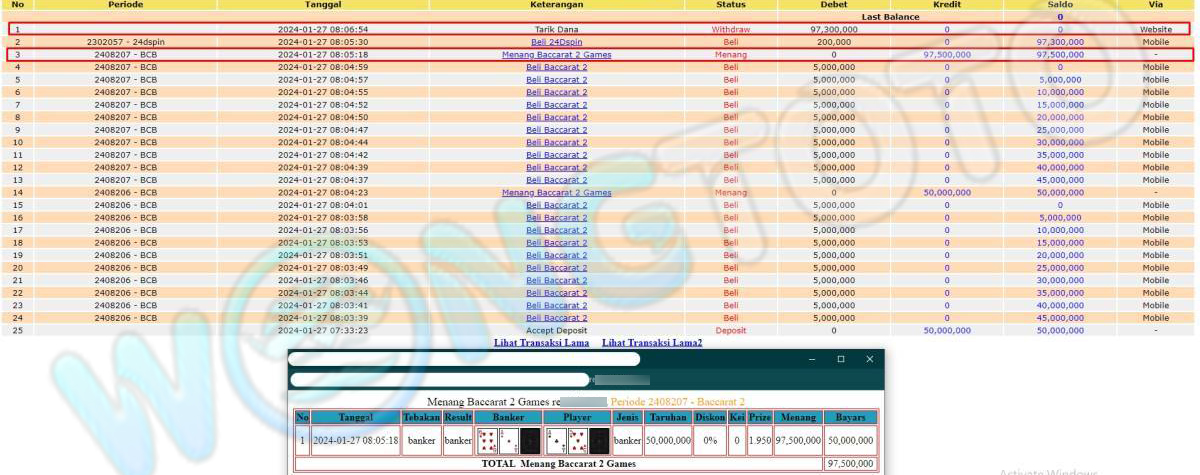Open the Lihat Transaksi Lama2 link

coord(652,343)
